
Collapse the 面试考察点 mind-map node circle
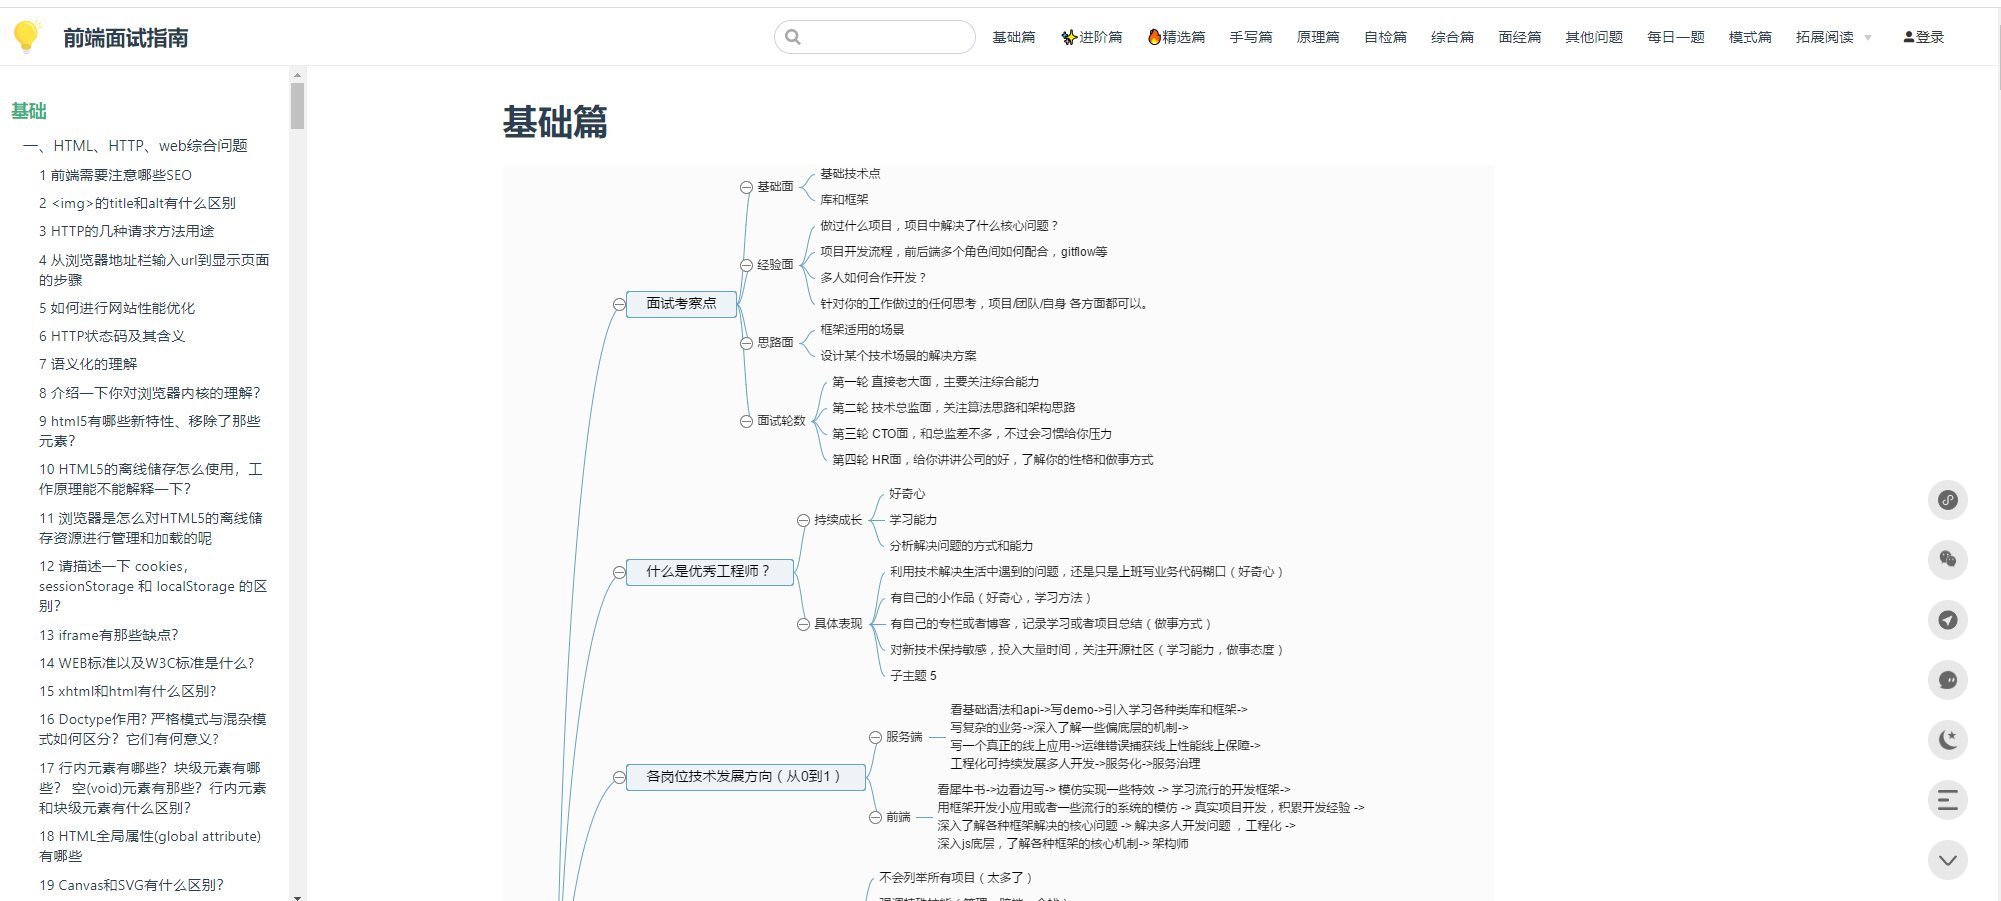coord(620,304)
